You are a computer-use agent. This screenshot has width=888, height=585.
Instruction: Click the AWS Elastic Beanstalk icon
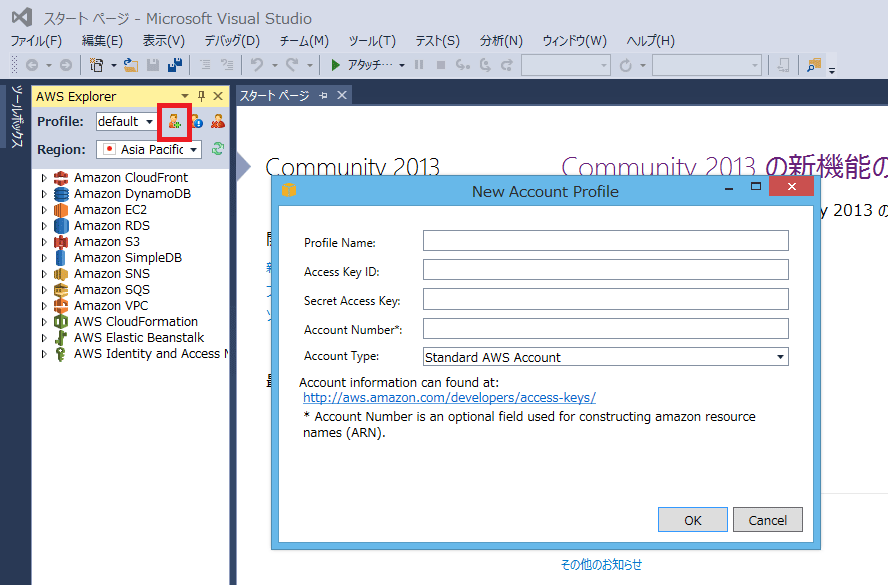click(x=61, y=338)
